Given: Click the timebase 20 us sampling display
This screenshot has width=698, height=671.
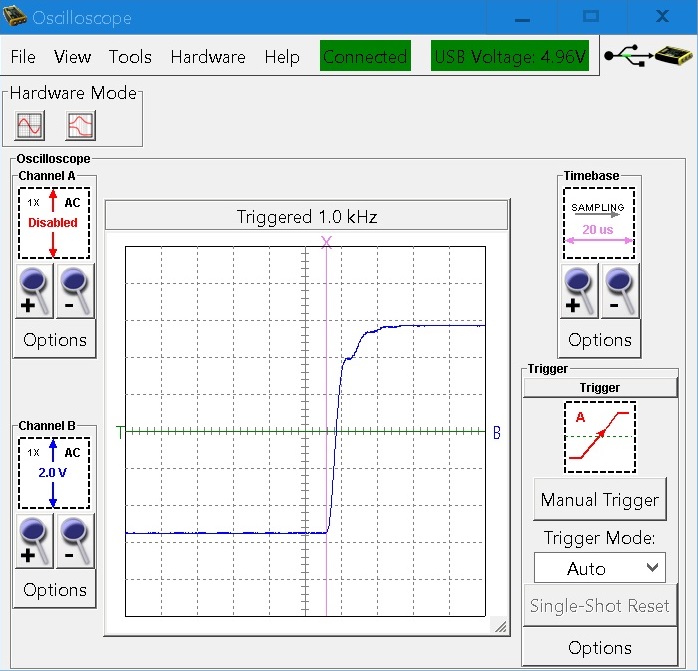Looking at the screenshot, I should 599,222.
